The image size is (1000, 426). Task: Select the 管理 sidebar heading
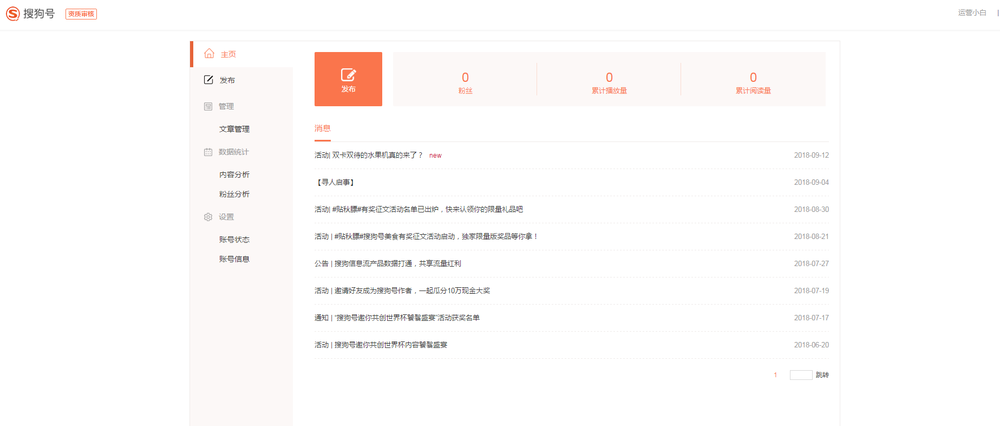(x=226, y=106)
